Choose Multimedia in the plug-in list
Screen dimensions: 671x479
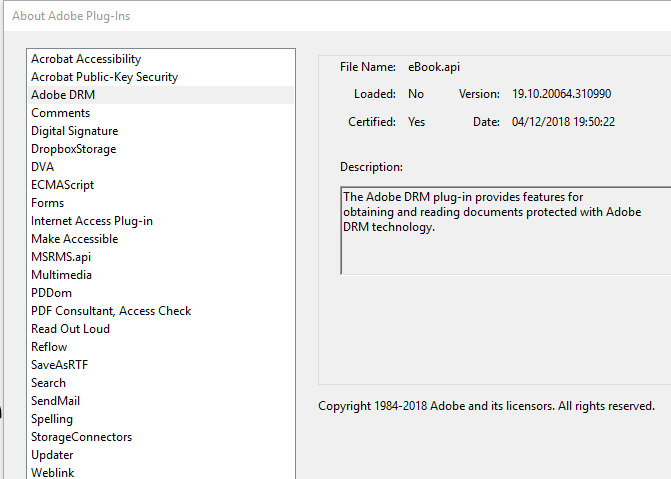click(62, 275)
